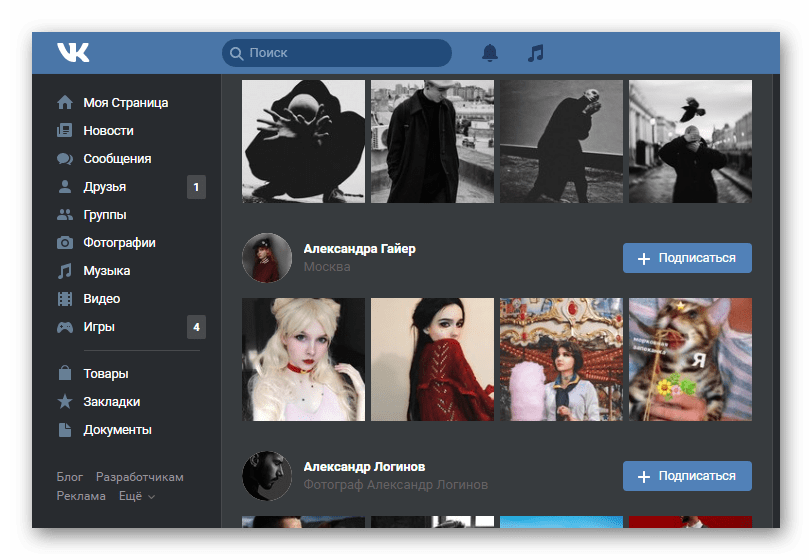Open Видео section in sidebar

(x=101, y=299)
